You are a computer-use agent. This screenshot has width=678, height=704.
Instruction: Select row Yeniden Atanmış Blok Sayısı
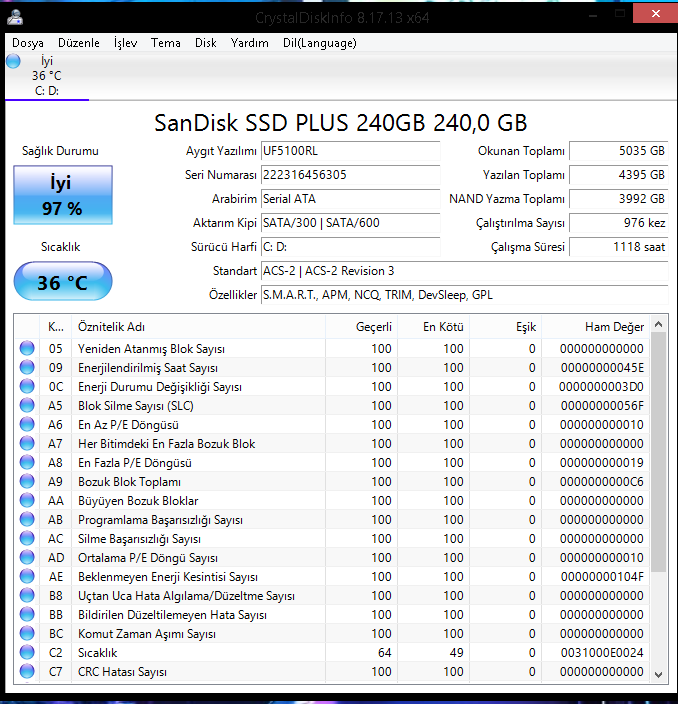(x=332, y=348)
